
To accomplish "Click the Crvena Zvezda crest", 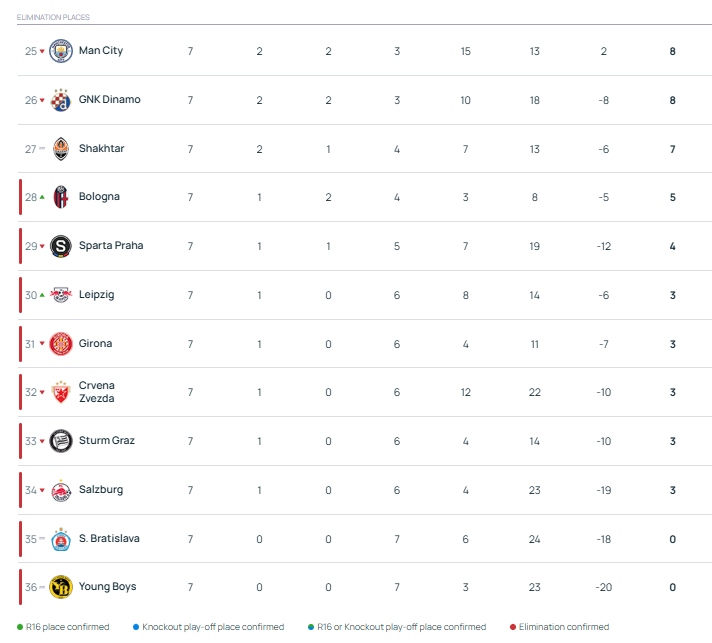I will tap(60, 392).
